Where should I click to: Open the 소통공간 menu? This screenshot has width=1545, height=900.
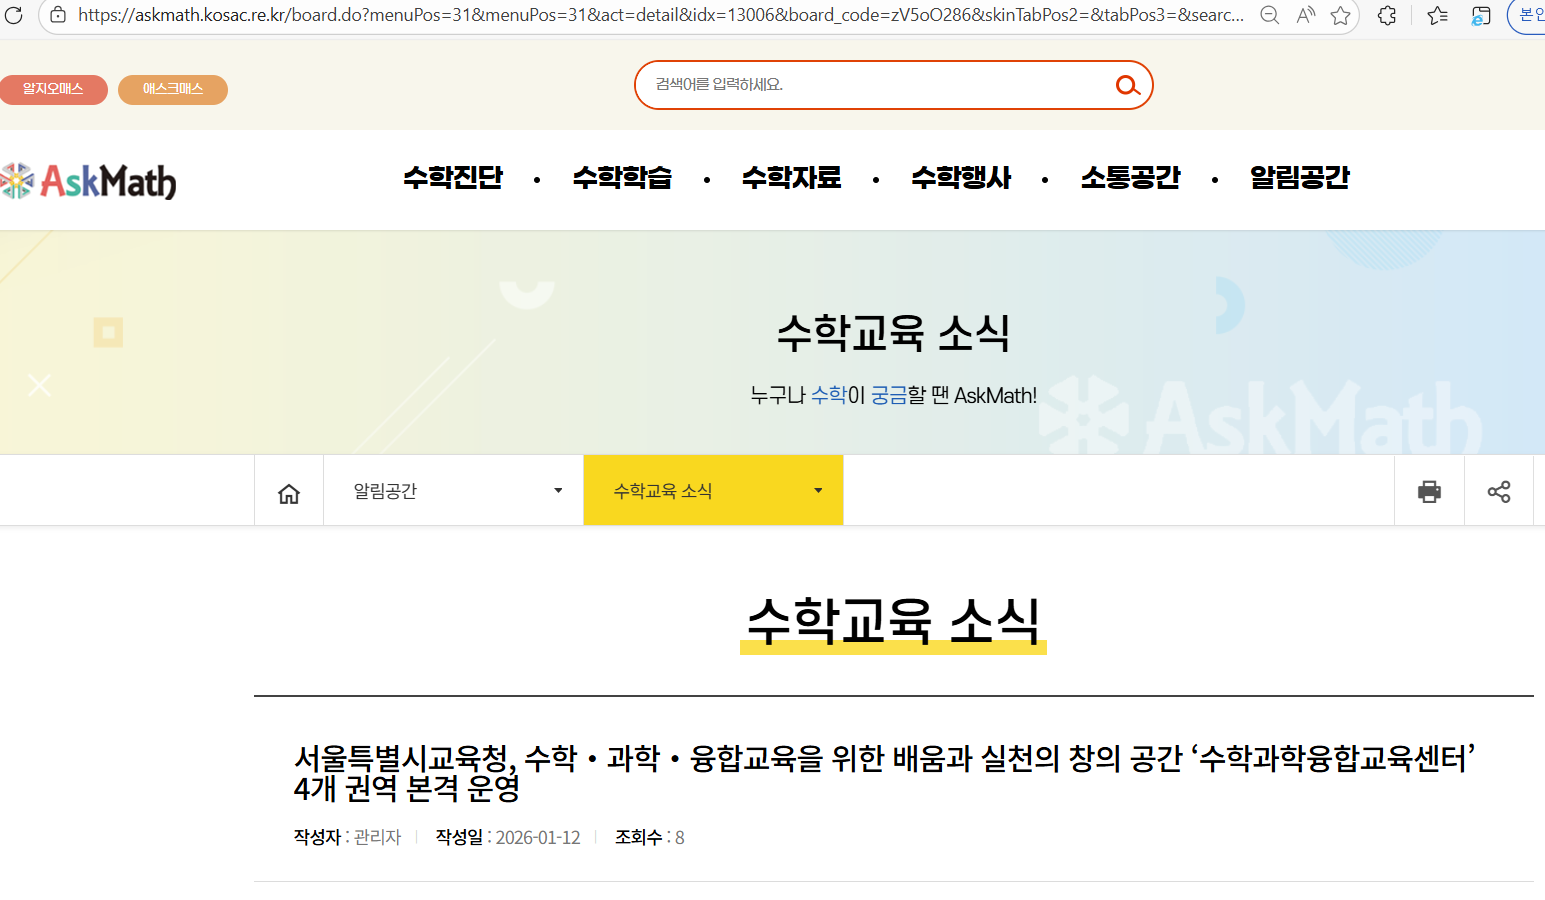[x=1130, y=178]
